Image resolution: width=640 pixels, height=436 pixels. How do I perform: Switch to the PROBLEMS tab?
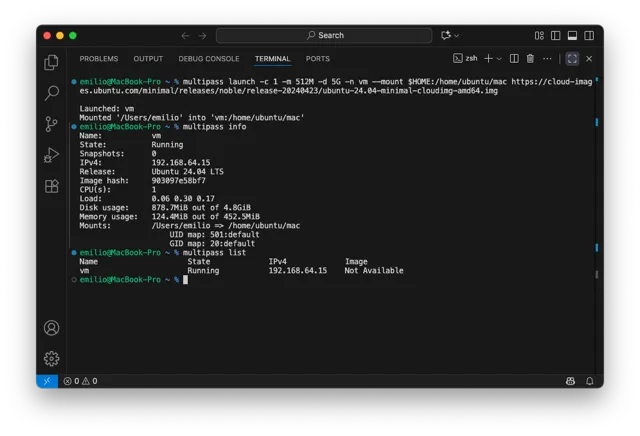[99, 59]
